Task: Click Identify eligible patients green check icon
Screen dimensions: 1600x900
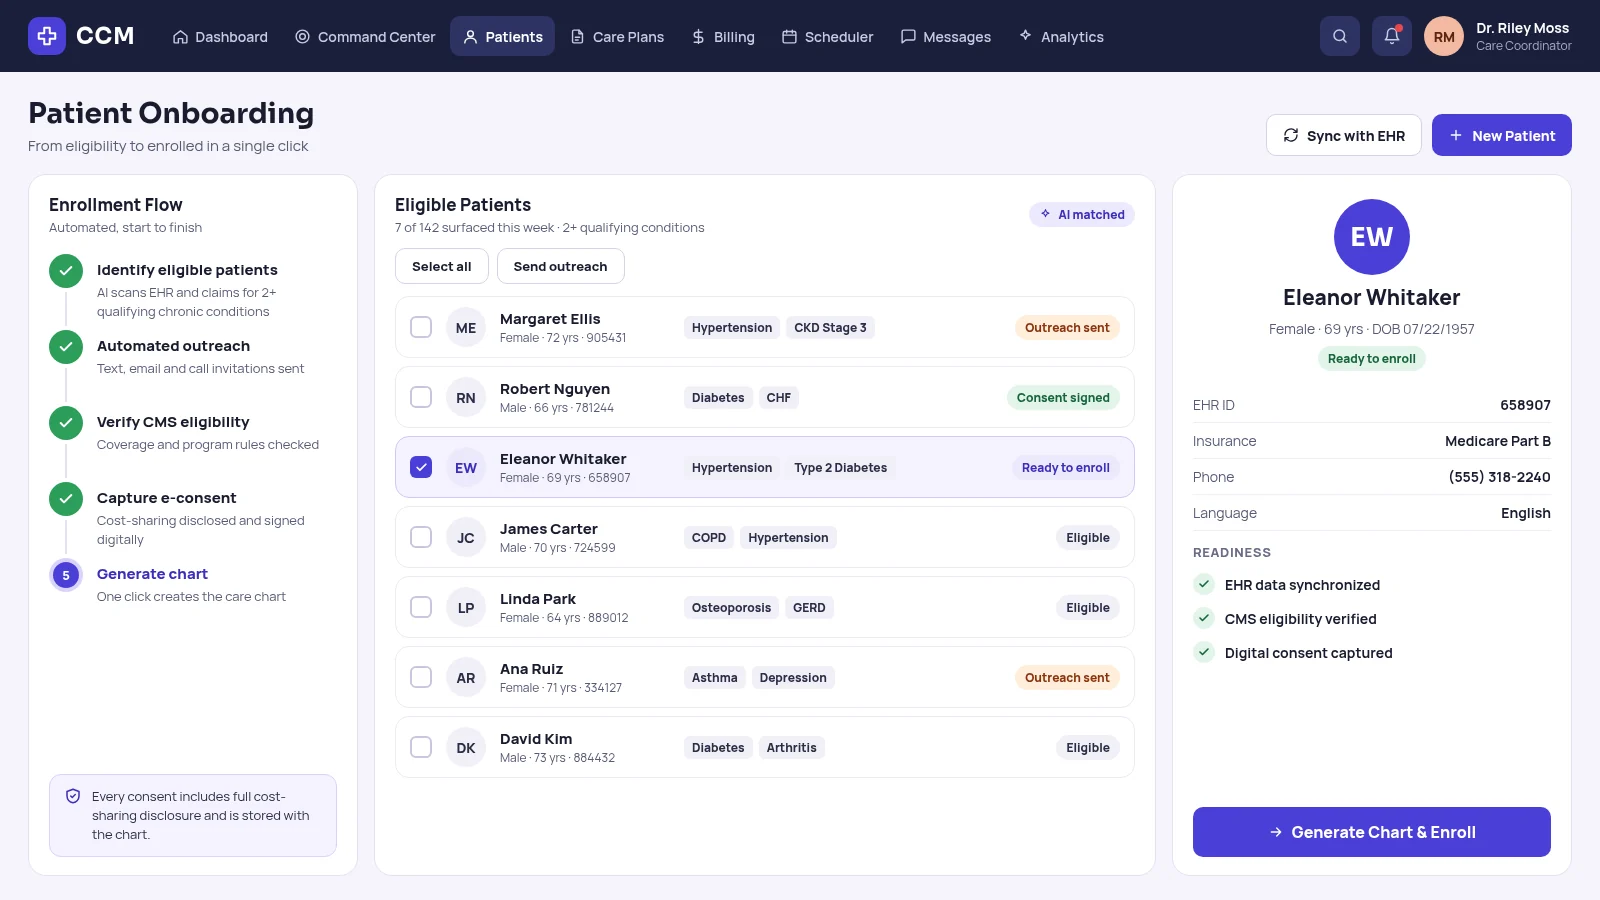Action: click(66, 271)
